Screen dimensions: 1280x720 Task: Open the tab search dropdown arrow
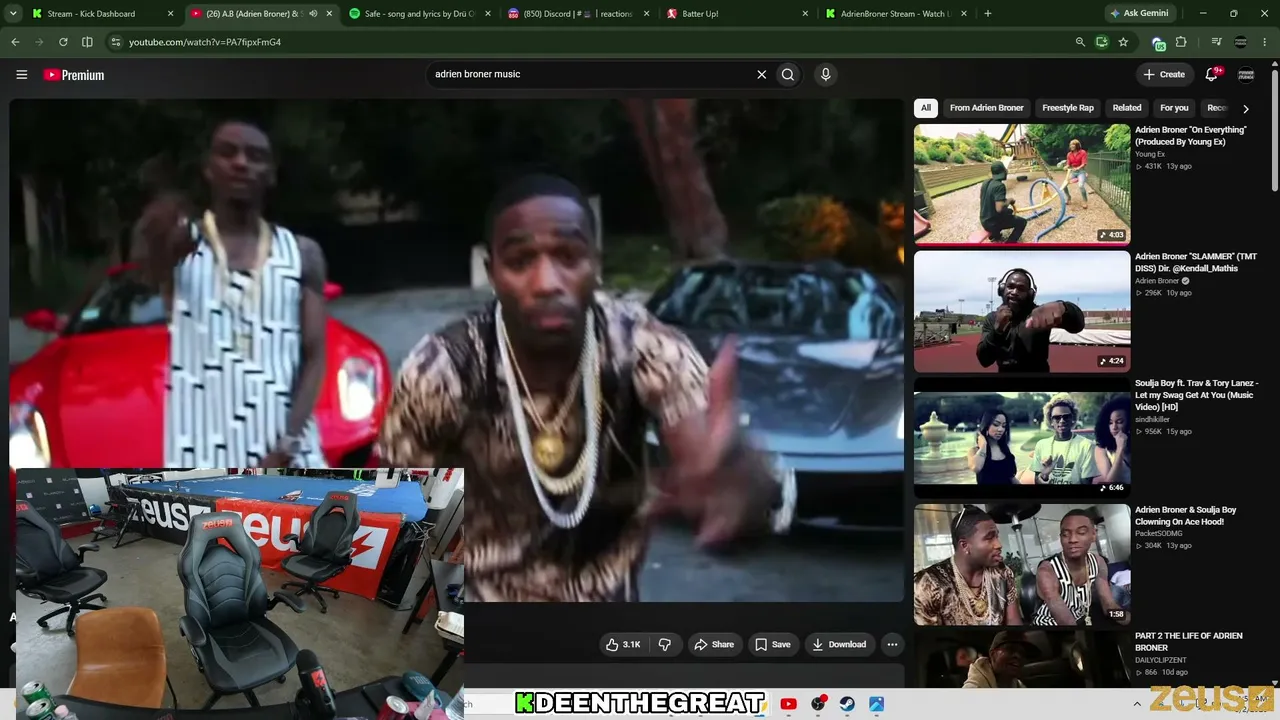pos(13,14)
